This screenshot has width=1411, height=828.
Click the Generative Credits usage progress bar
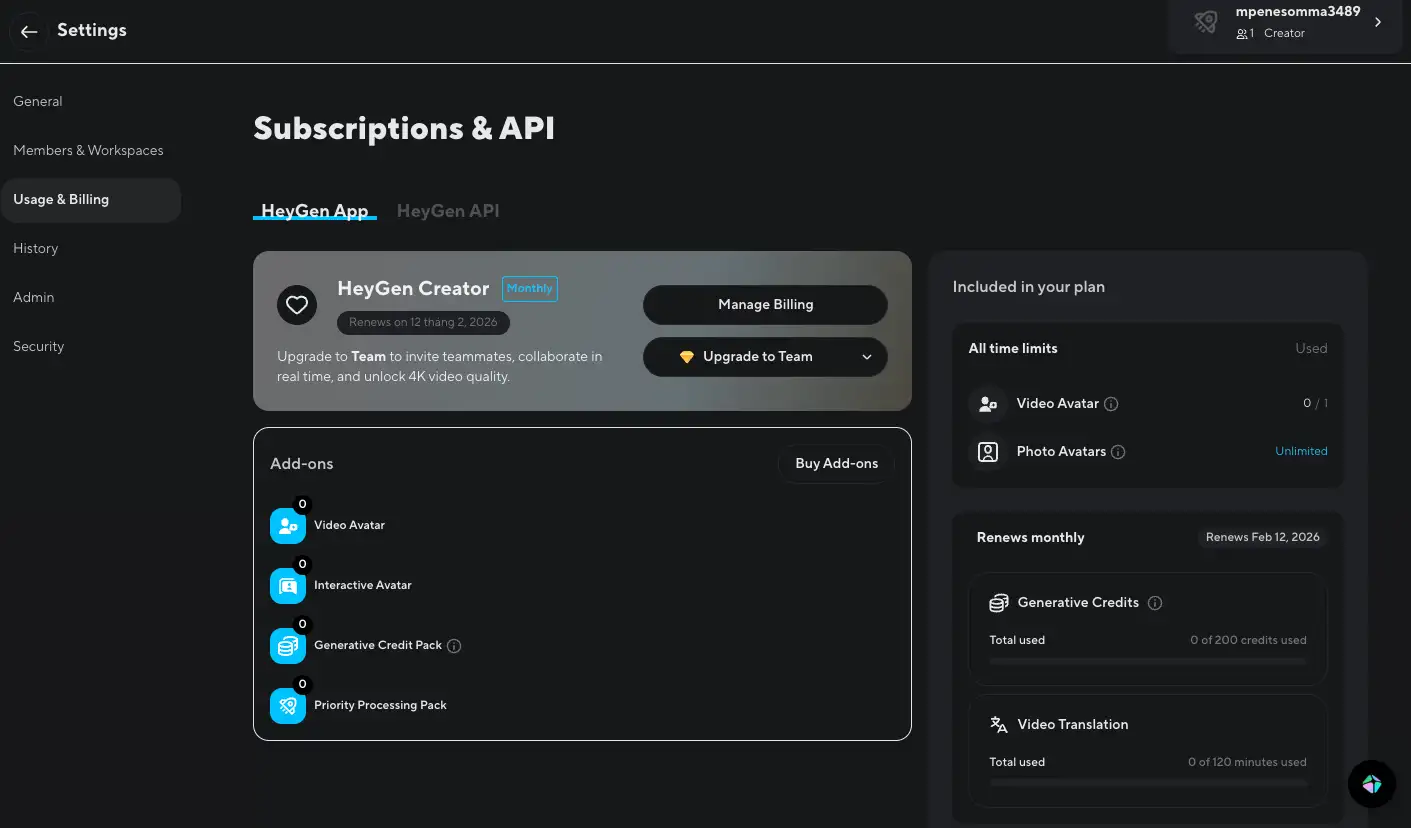[1147, 661]
